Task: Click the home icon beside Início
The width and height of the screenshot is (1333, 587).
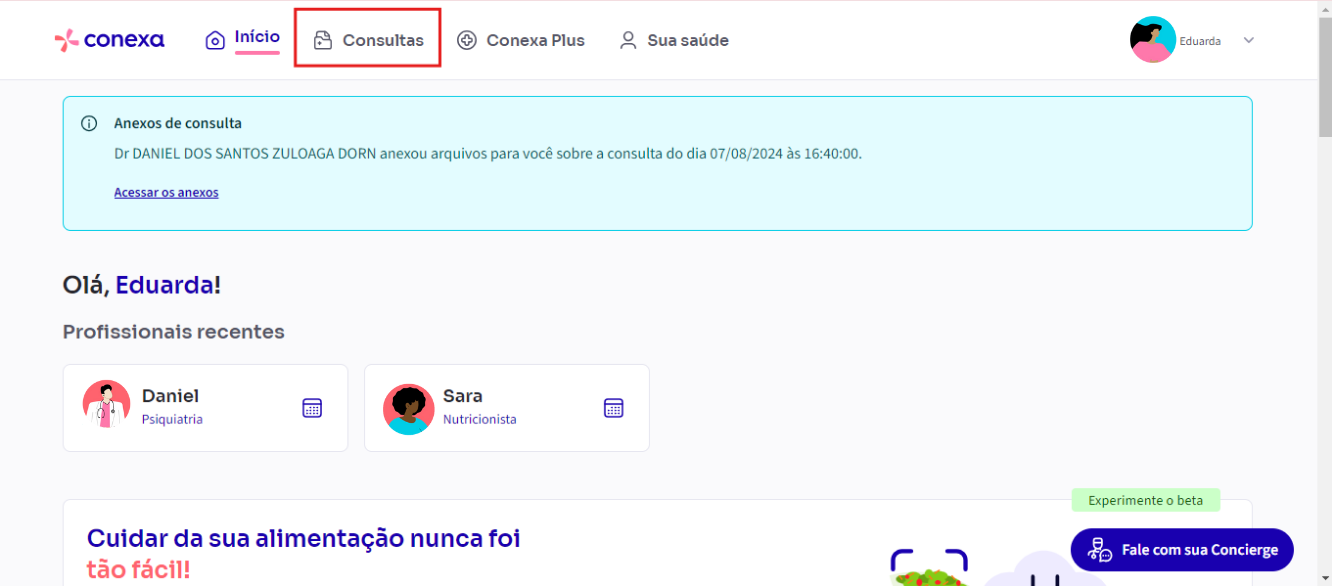Action: click(215, 40)
